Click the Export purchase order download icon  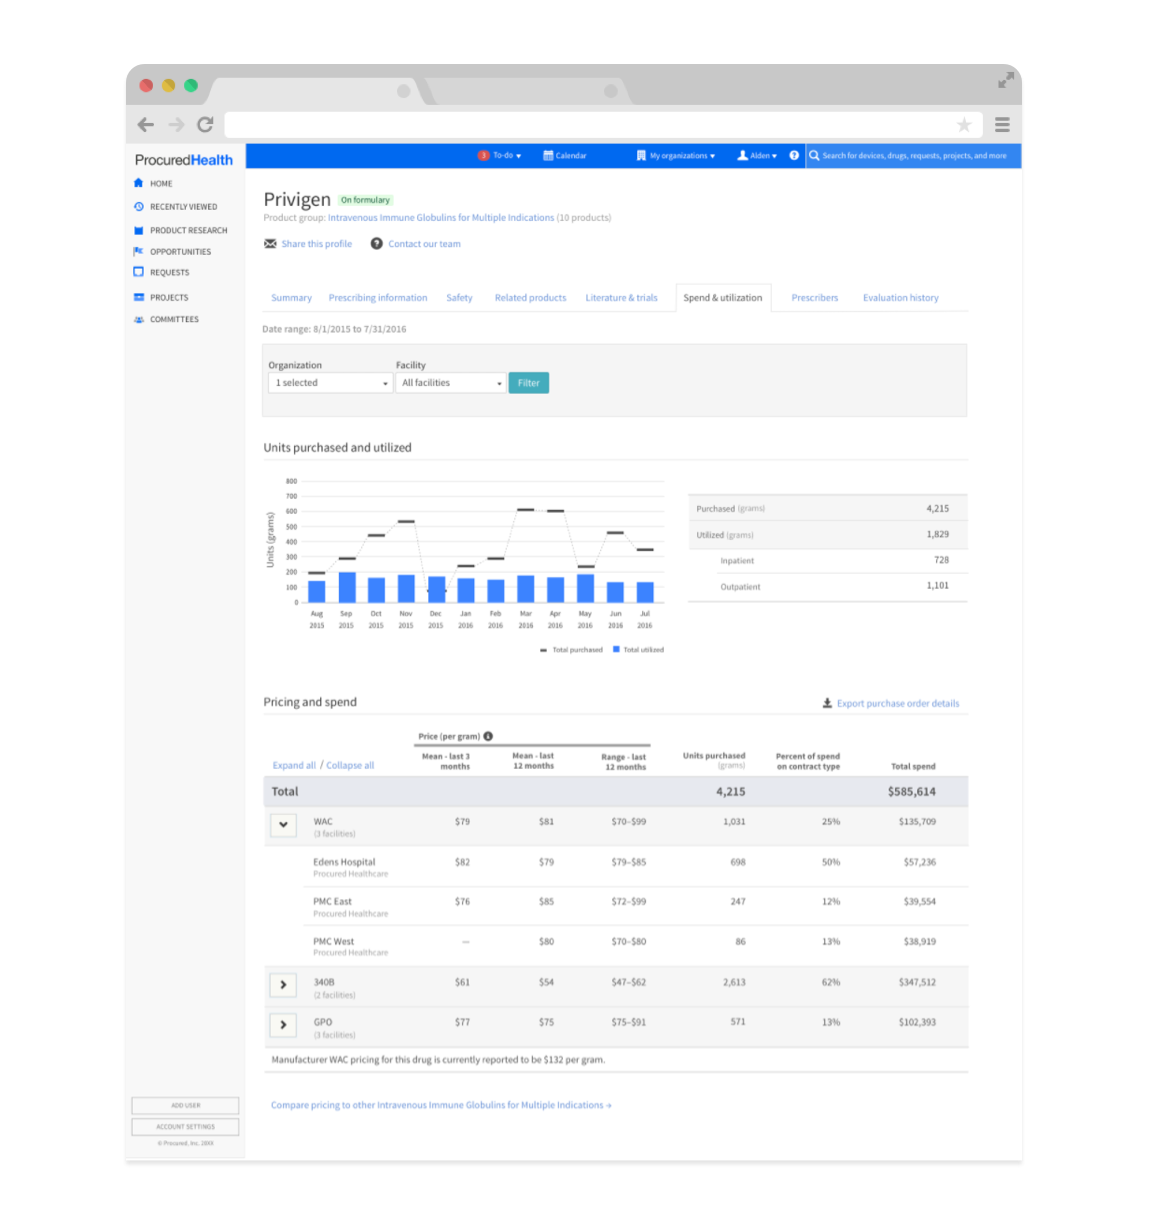pyautogui.click(x=827, y=703)
